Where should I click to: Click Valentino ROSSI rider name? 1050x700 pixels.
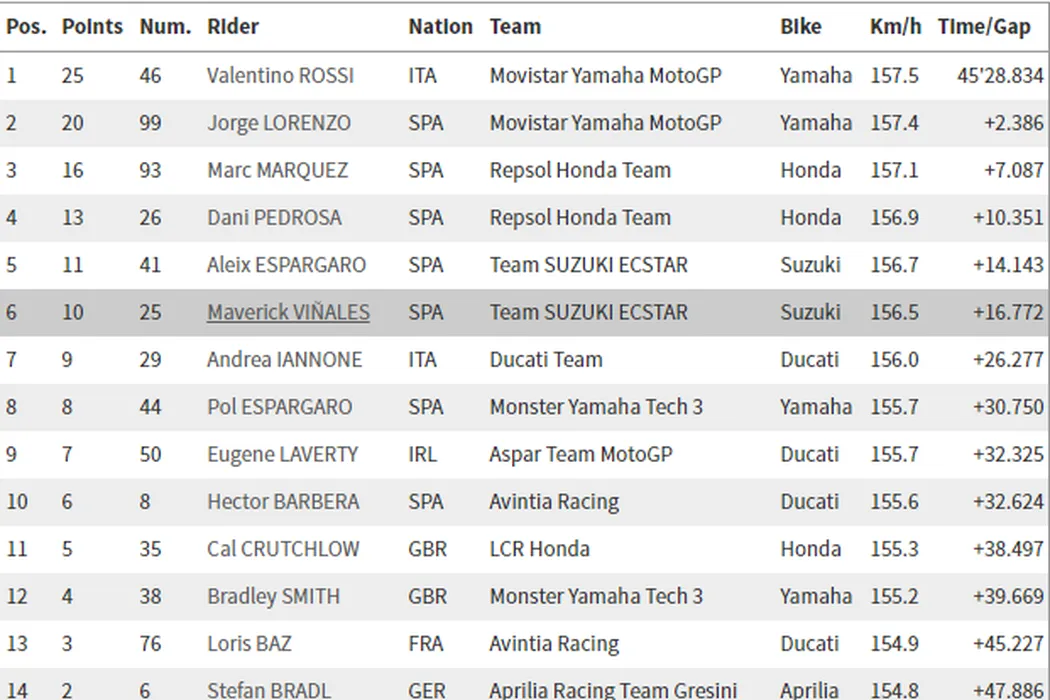pyautogui.click(x=280, y=76)
